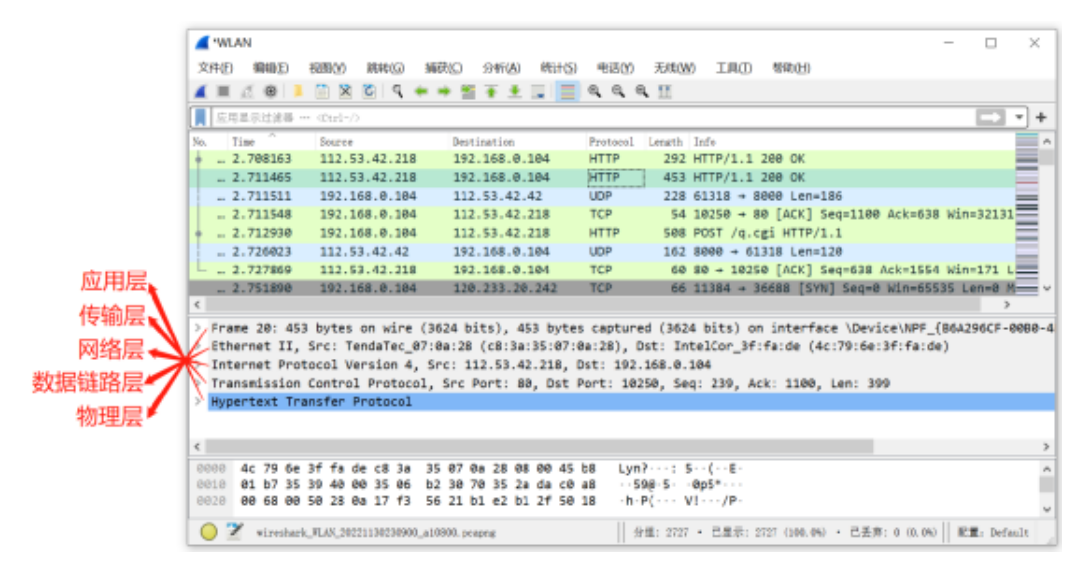Toggle packet list colorization in the toolbar
This screenshot has height=563, width=1071.
click(x=568, y=91)
